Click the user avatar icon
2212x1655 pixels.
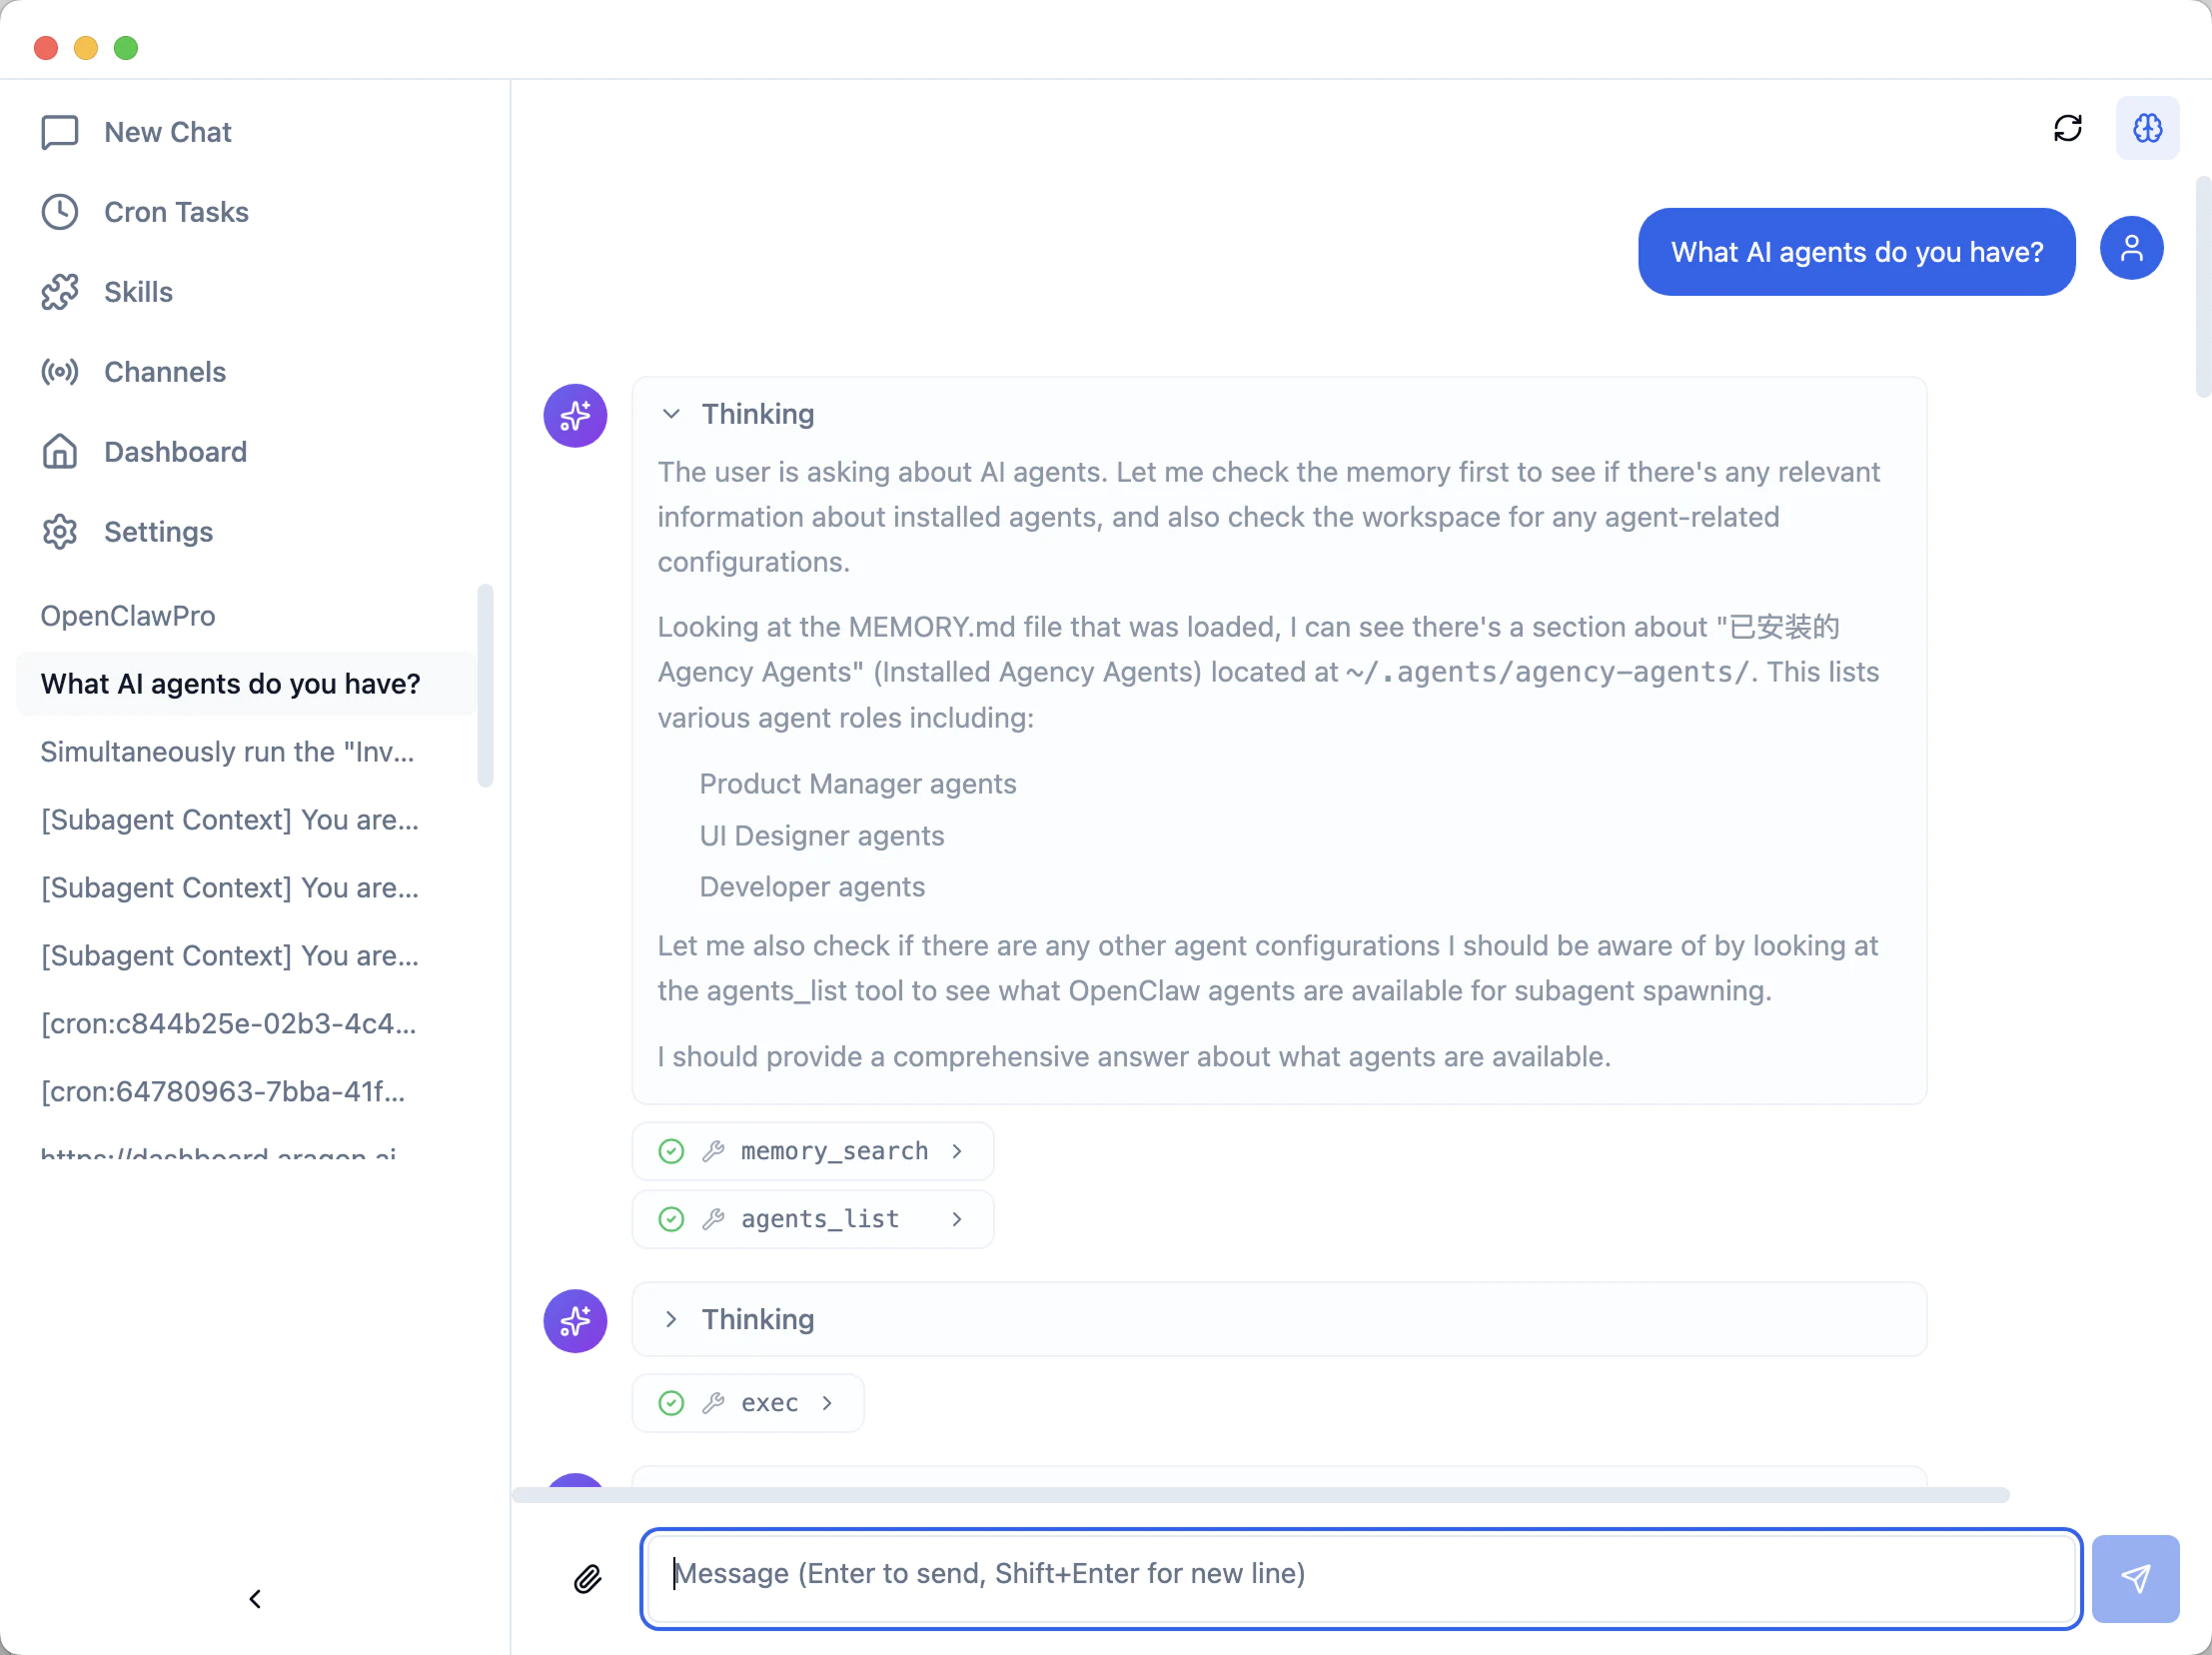2131,248
